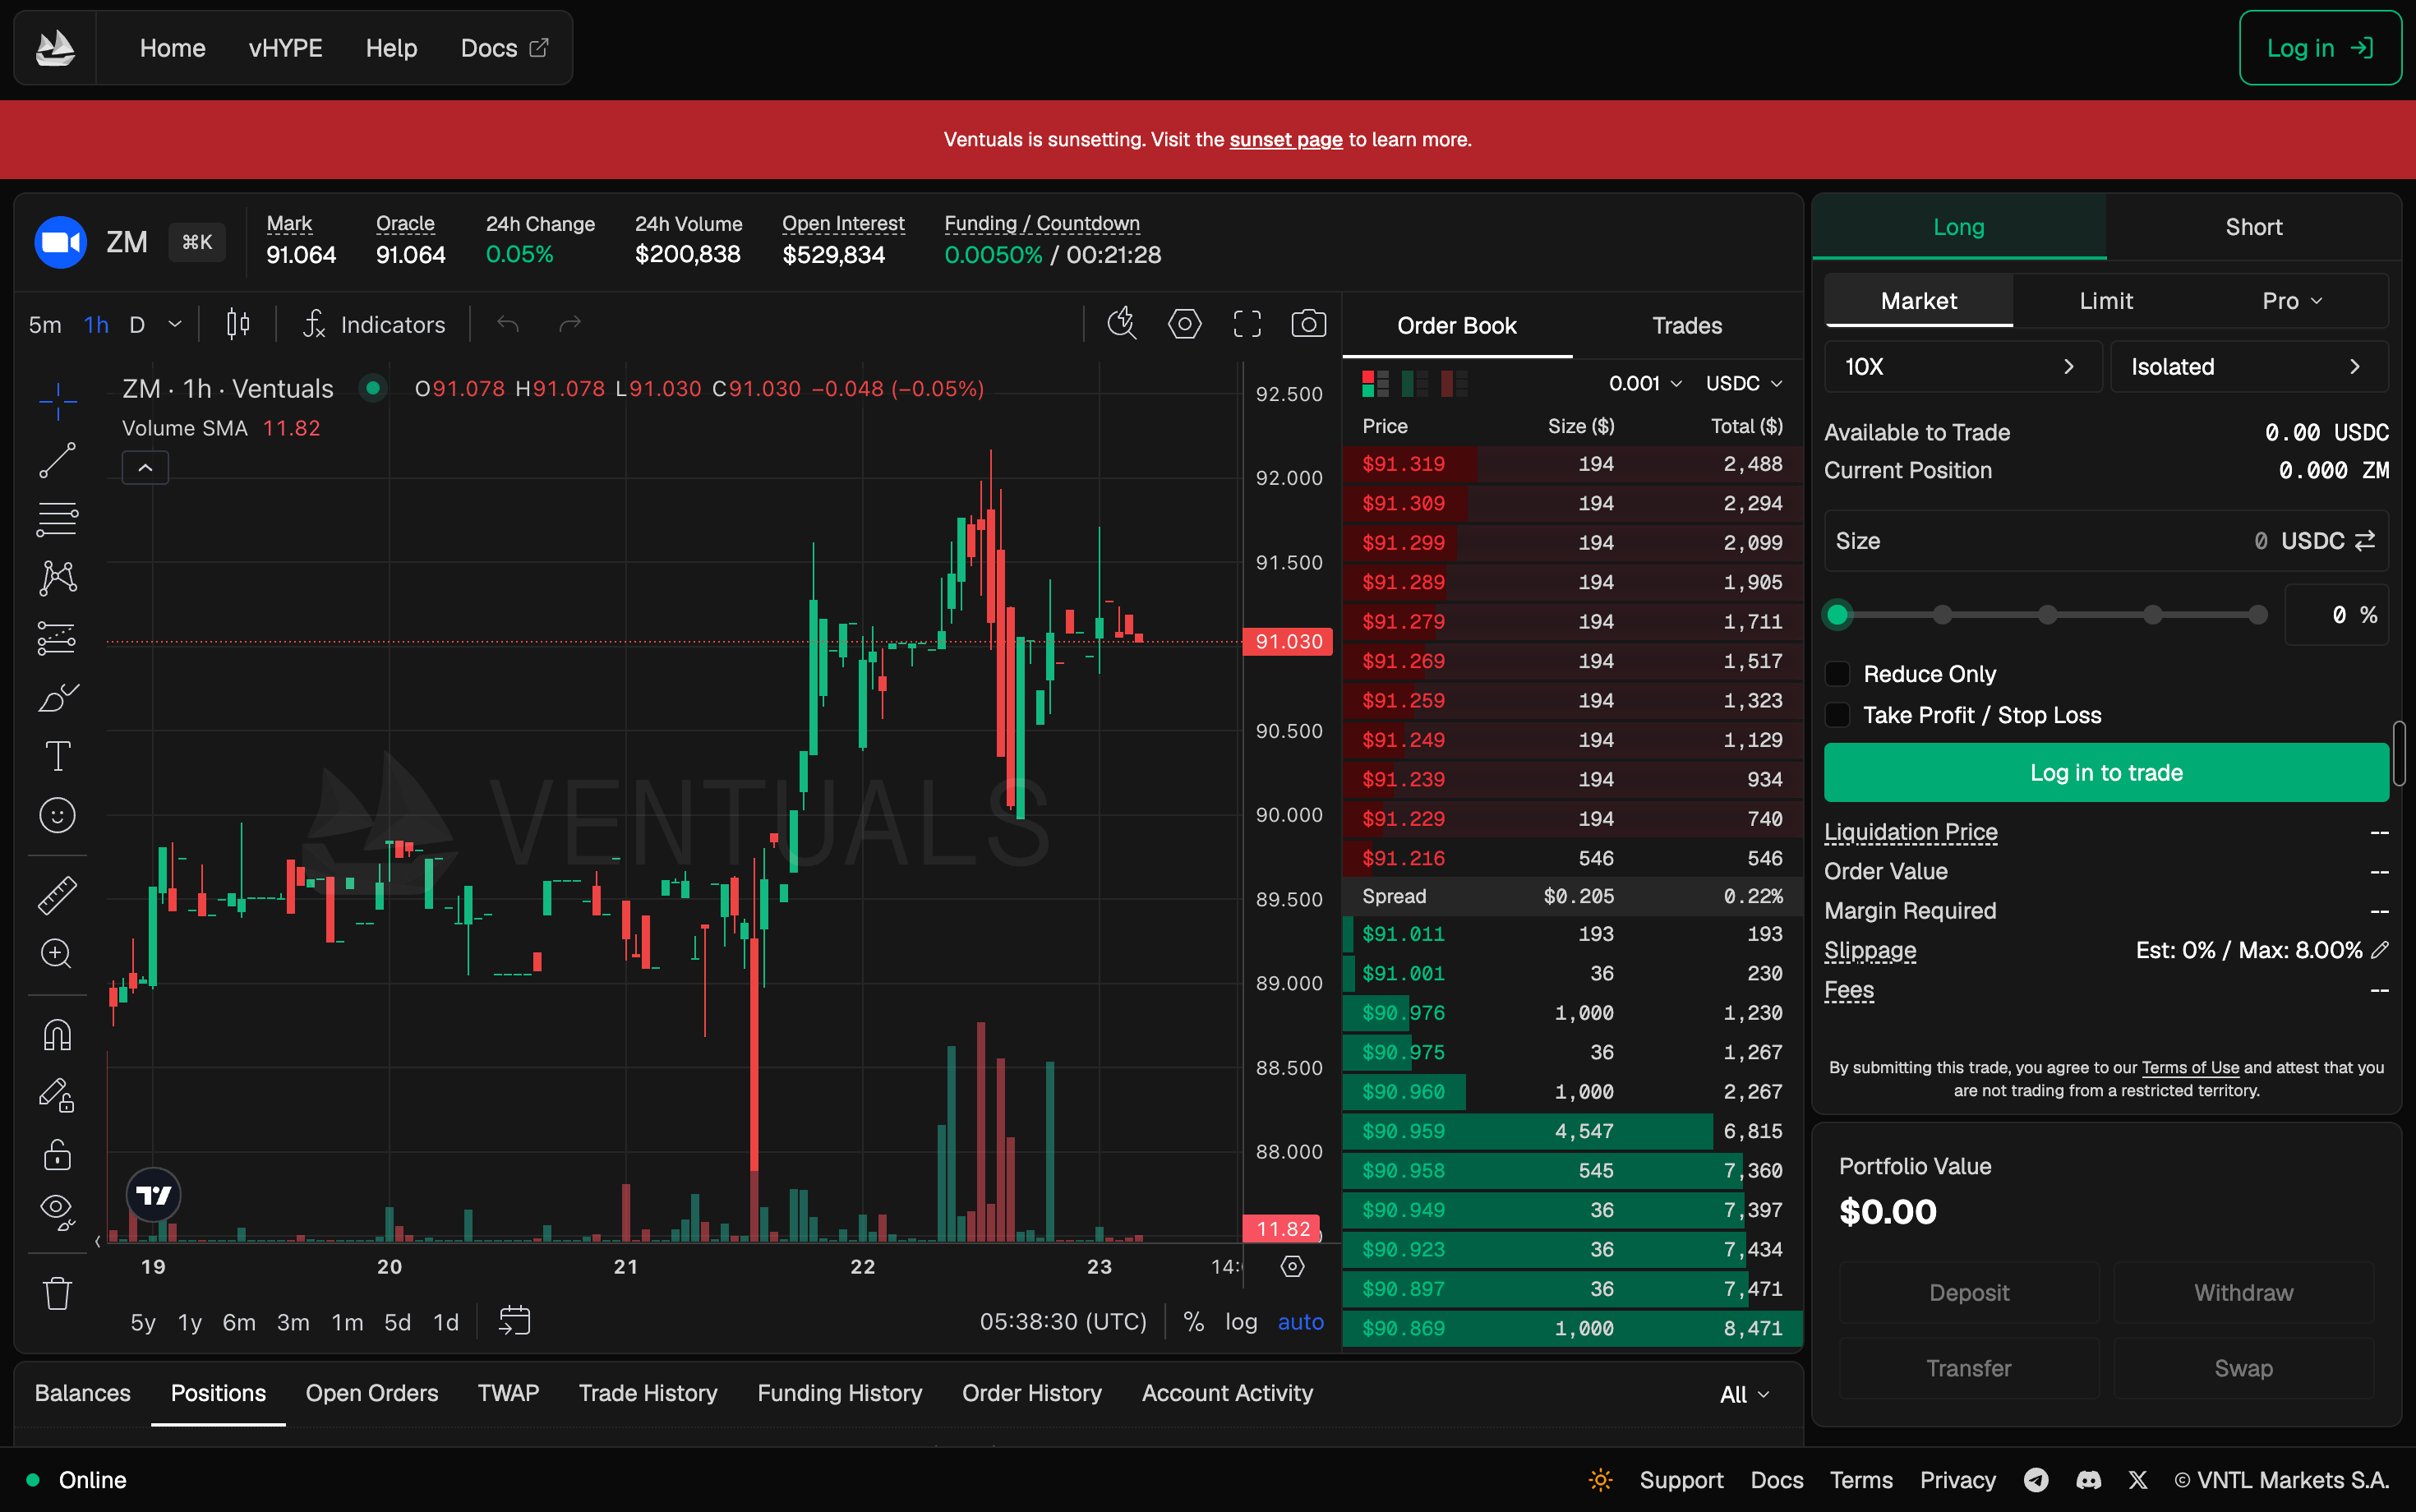Toggle the light theme sun icon

tap(1600, 1480)
